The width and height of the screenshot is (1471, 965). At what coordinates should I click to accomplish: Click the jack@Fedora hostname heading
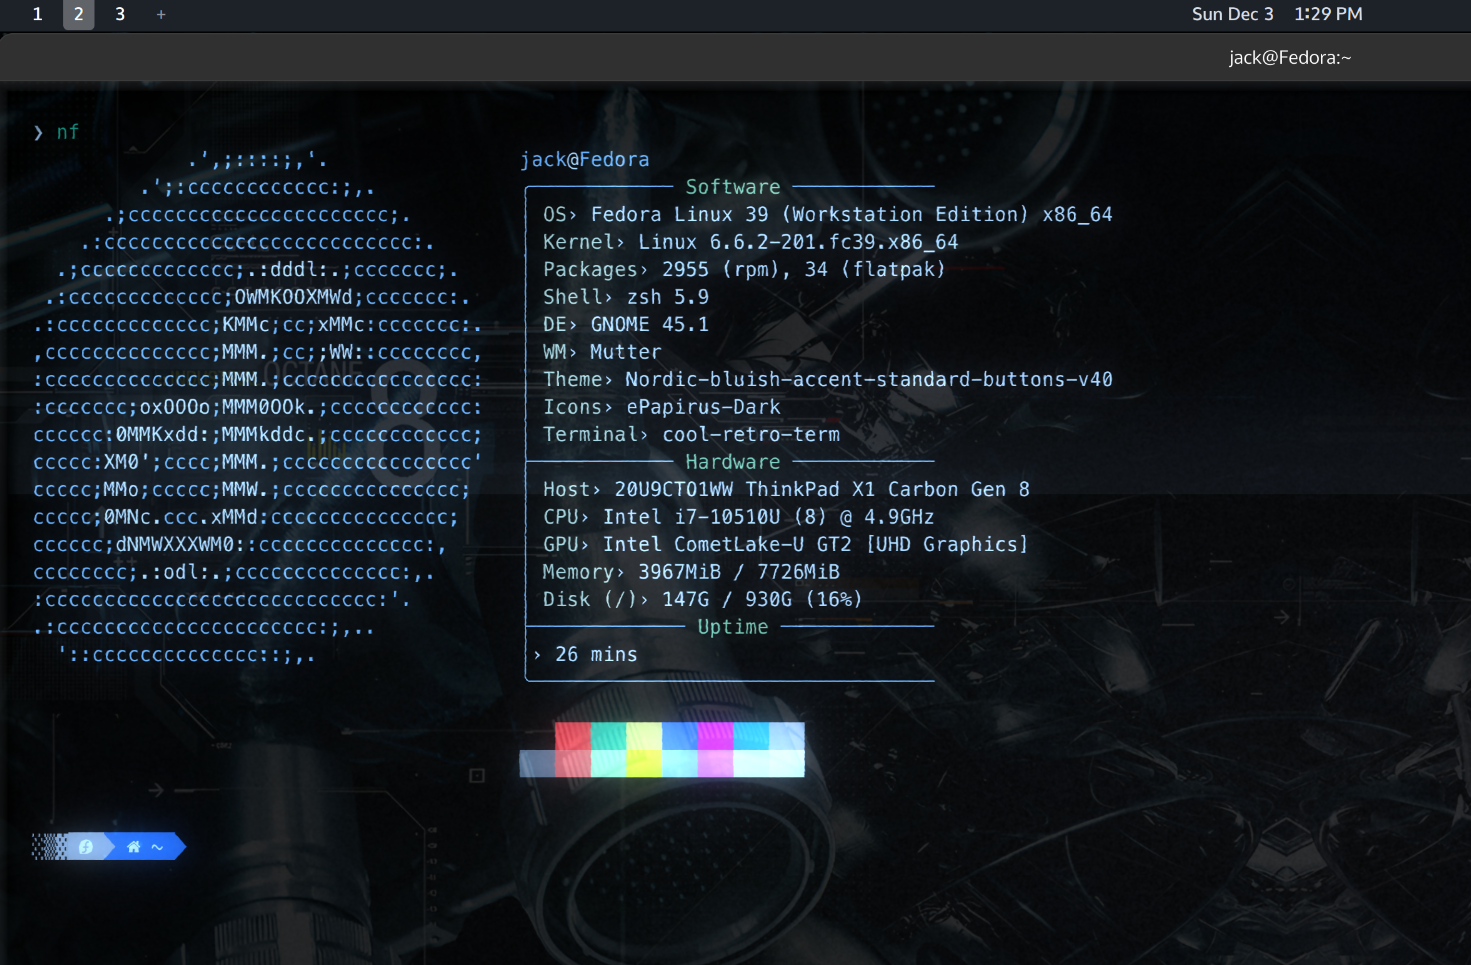585,159
